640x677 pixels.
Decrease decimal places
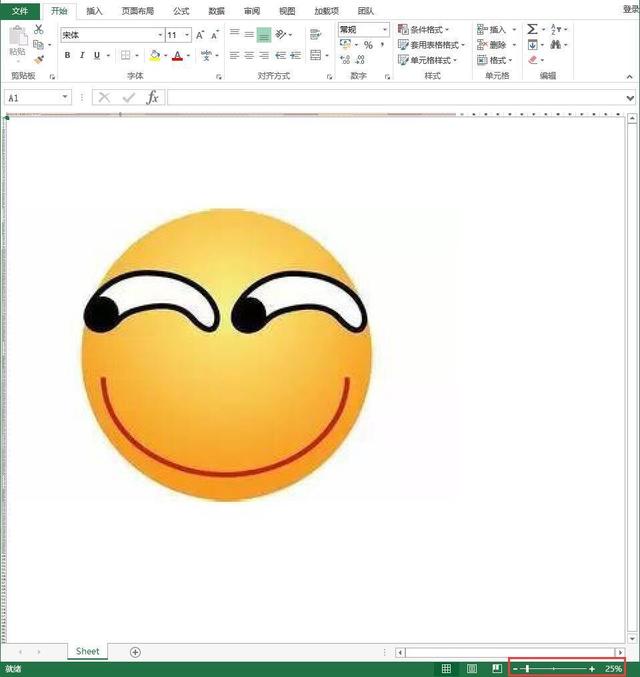pyautogui.click(x=360, y=60)
